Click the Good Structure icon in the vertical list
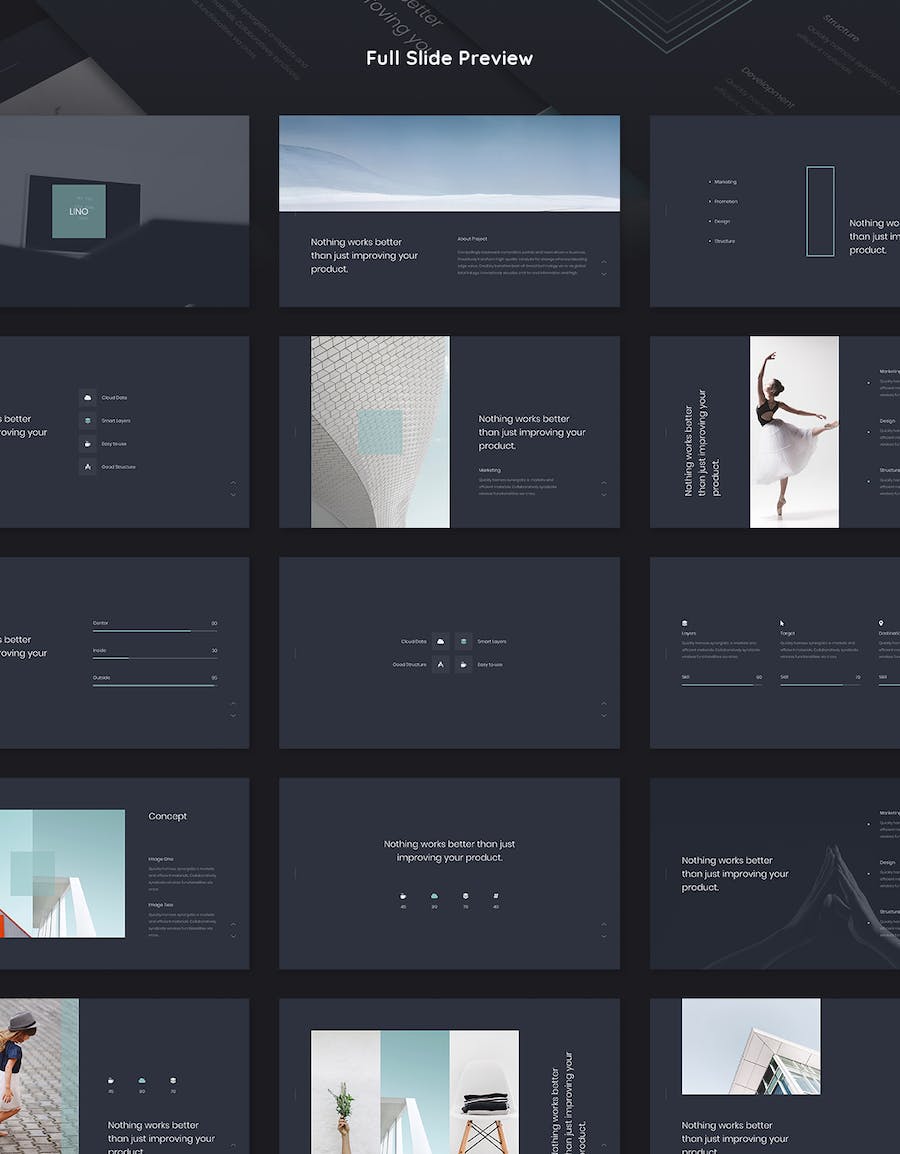900x1154 pixels. click(88, 467)
